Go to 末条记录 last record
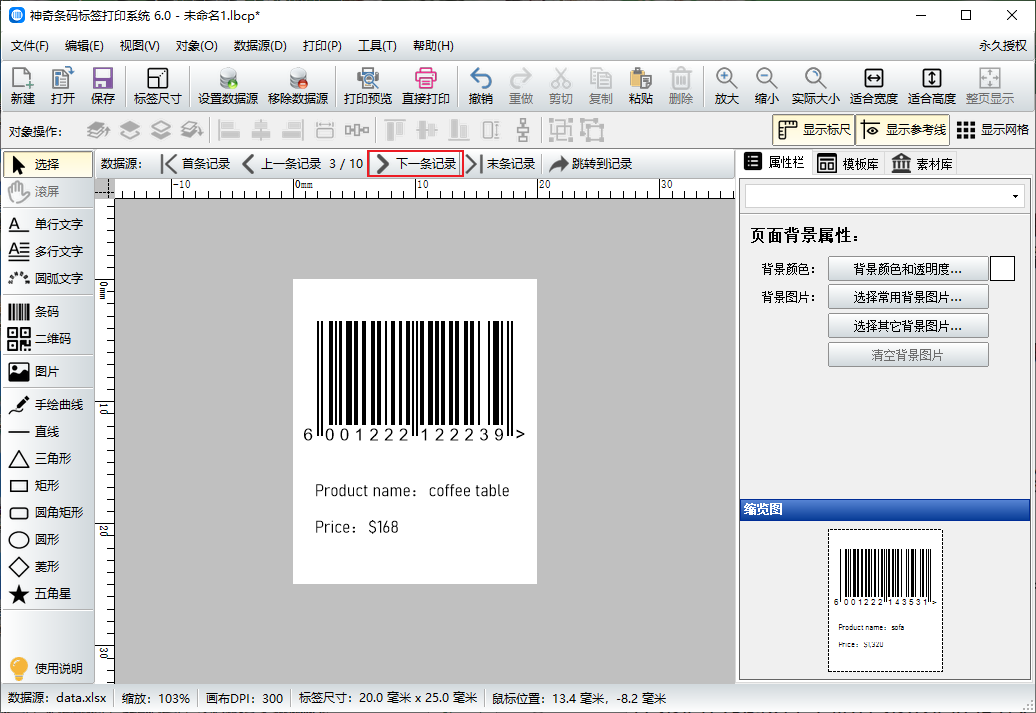Image resolution: width=1036 pixels, height=713 pixels. pyautogui.click(x=500, y=164)
